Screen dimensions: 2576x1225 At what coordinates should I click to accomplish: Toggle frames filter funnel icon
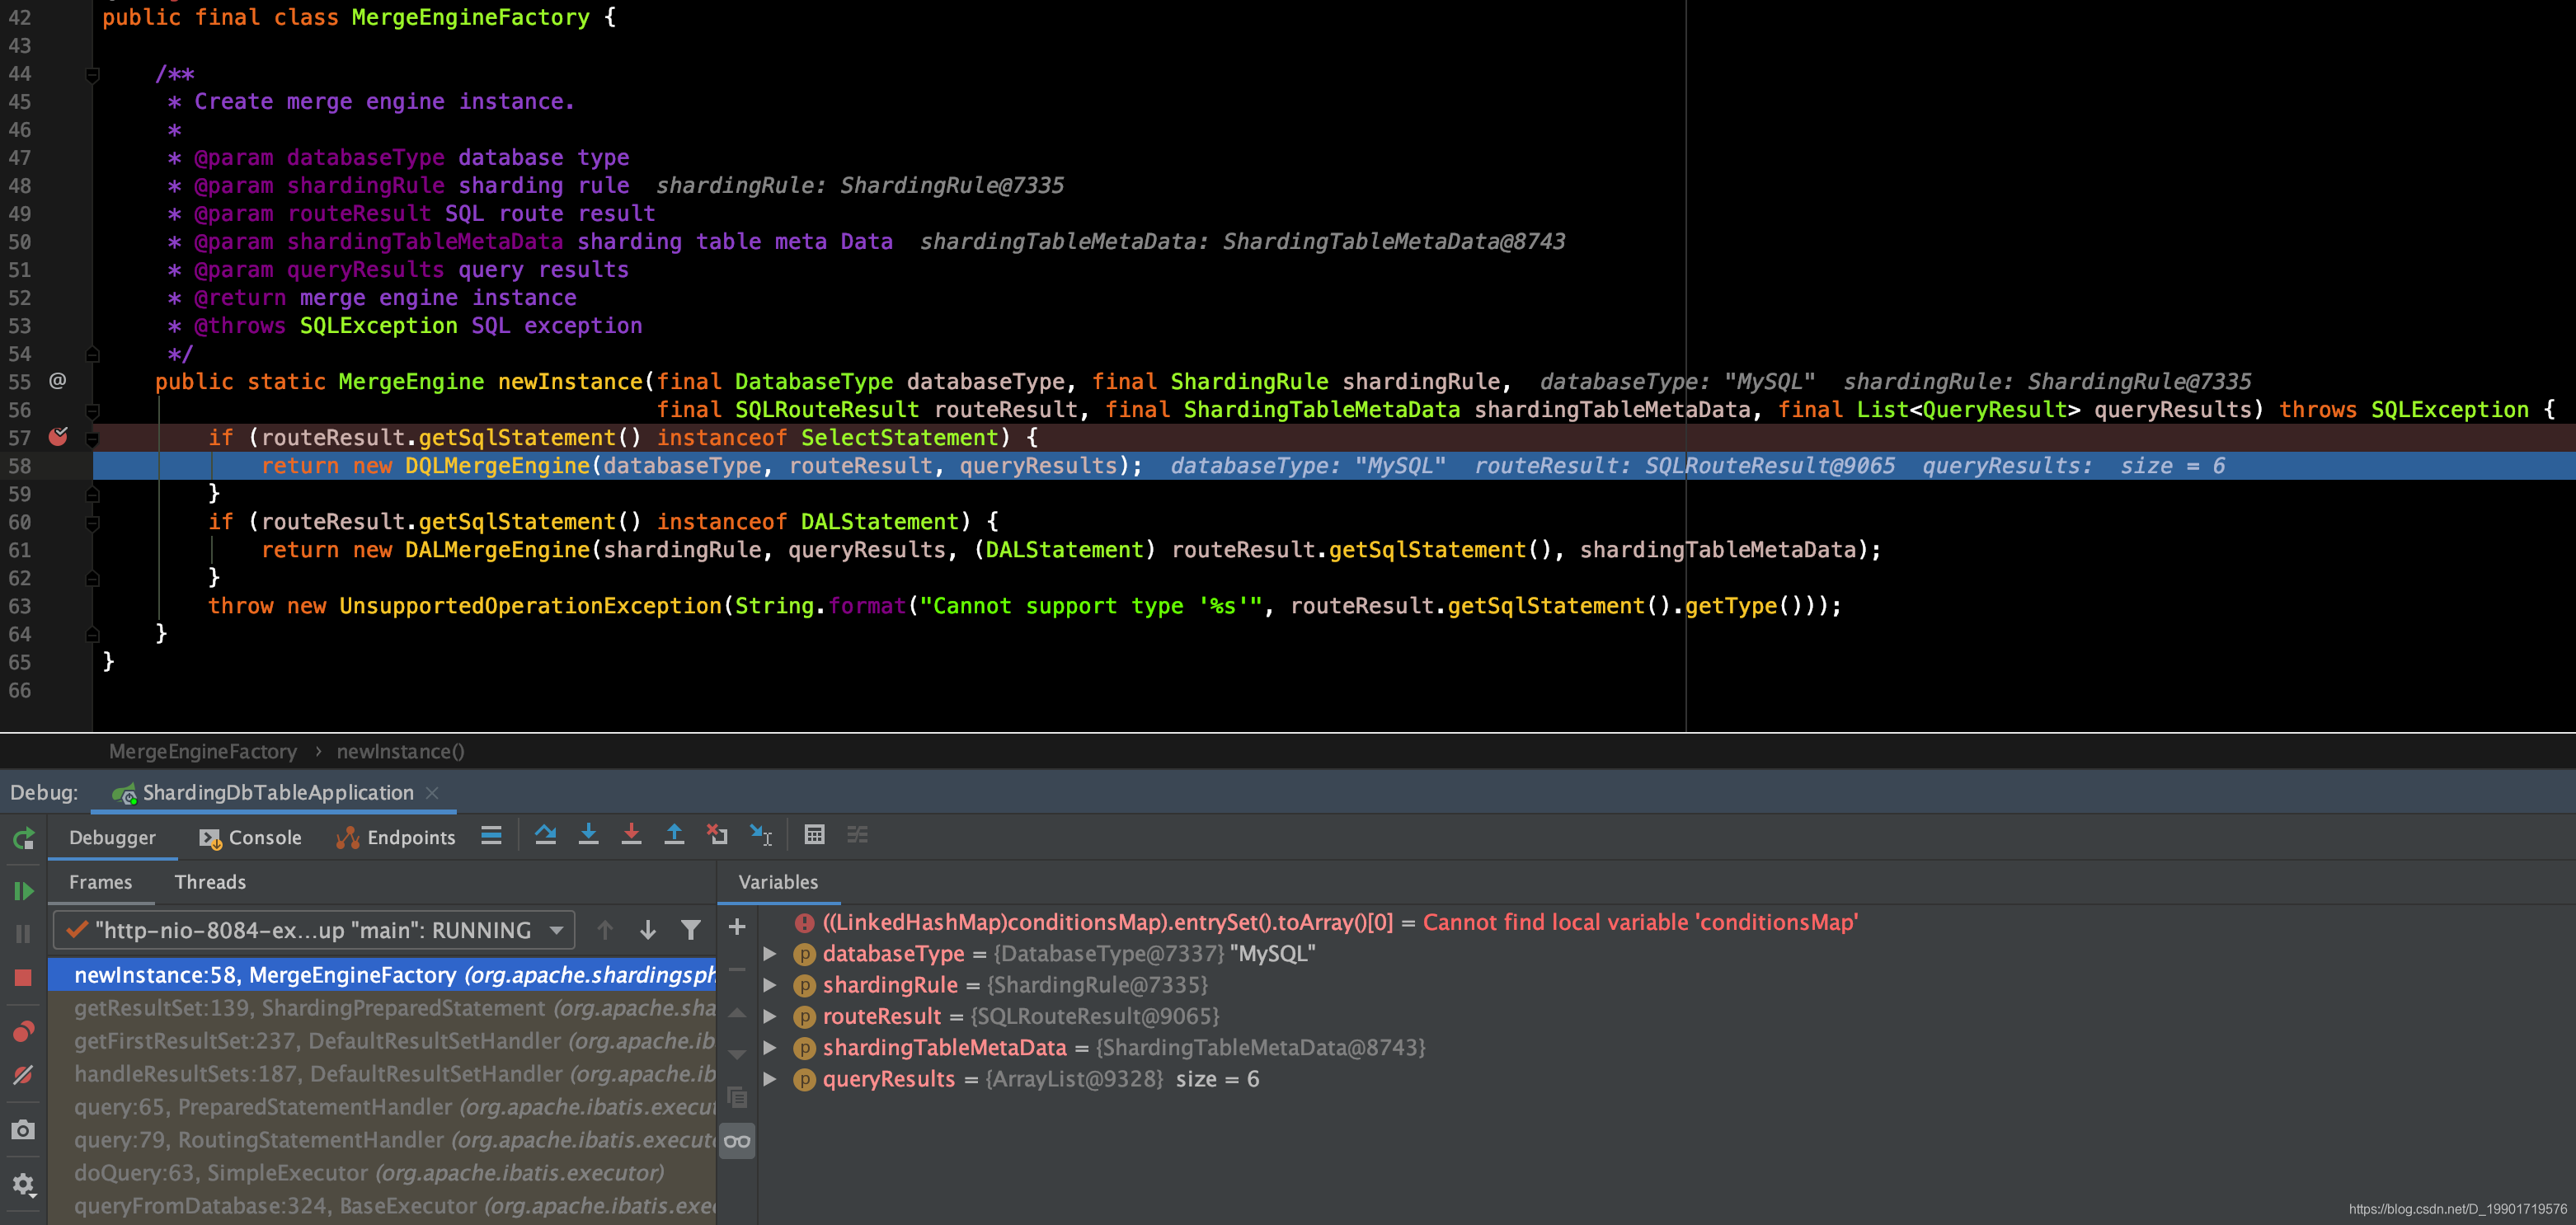[x=691, y=930]
